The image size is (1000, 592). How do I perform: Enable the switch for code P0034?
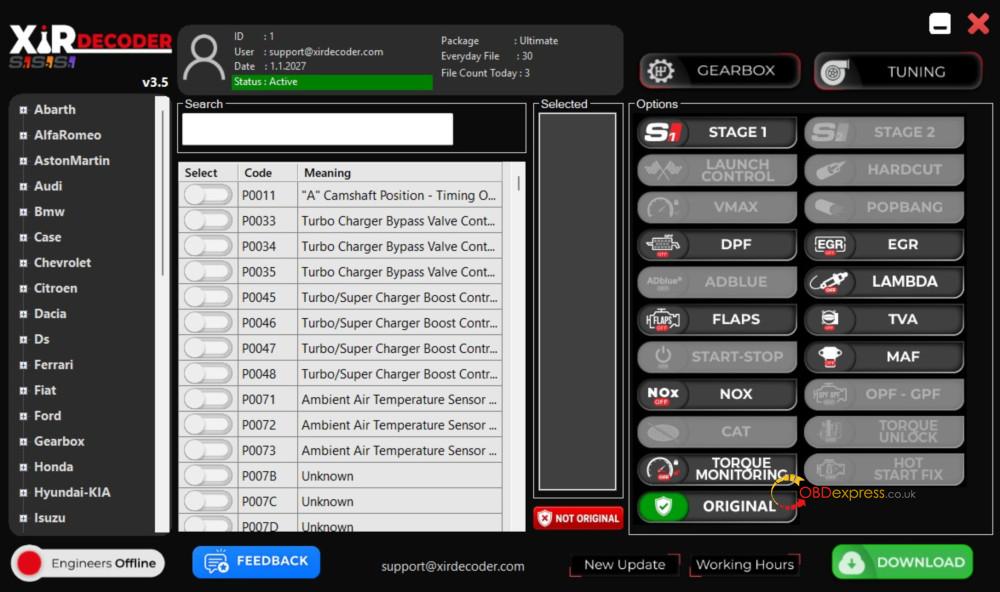click(x=208, y=246)
